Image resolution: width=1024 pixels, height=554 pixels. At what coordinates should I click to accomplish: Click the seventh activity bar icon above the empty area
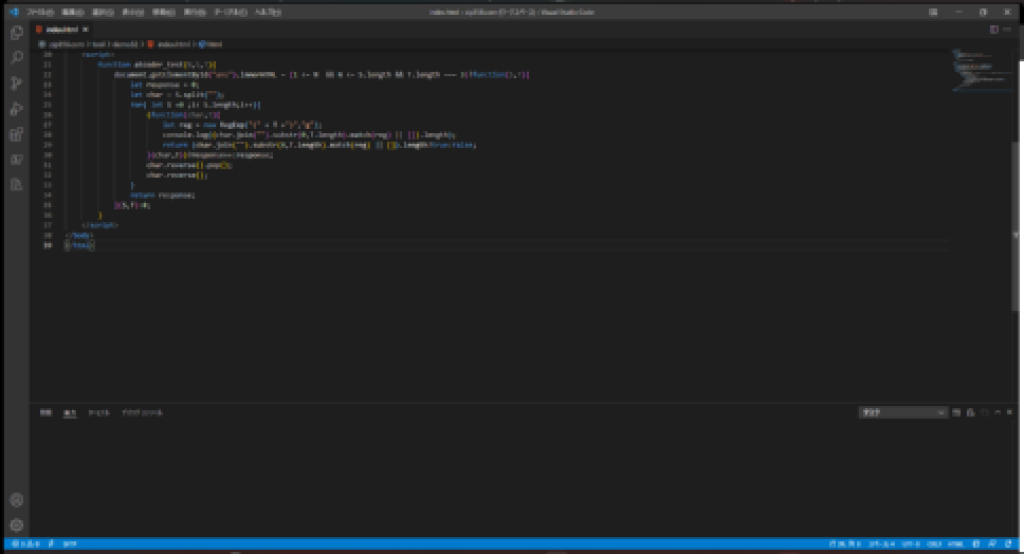(16, 185)
